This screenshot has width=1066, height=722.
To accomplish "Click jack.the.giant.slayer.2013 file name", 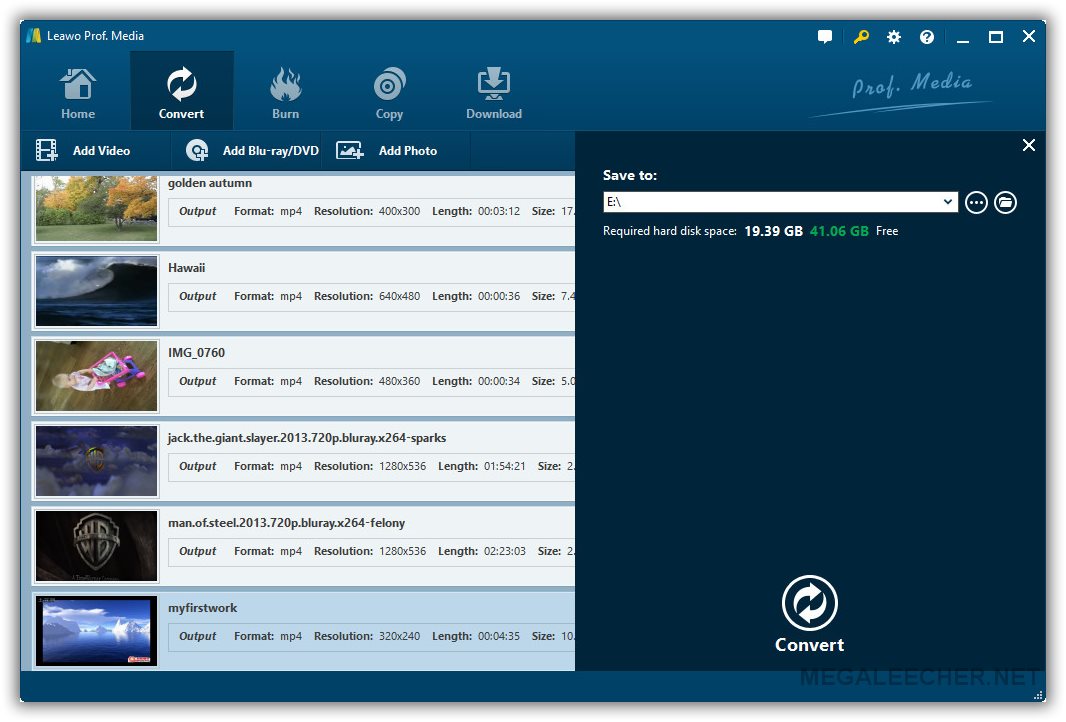I will coord(307,438).
